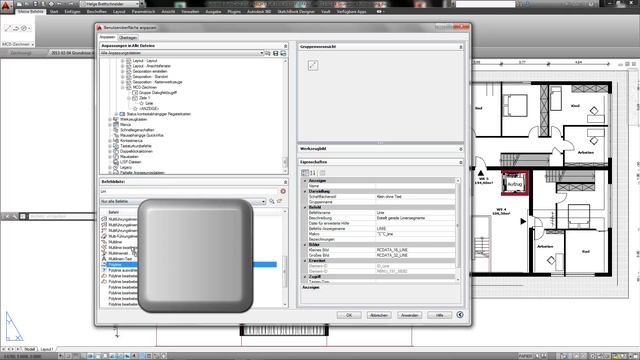Click the Anwenden button
Image resolution: width=640 pixels, height=360 pixels.
(409, 315)
